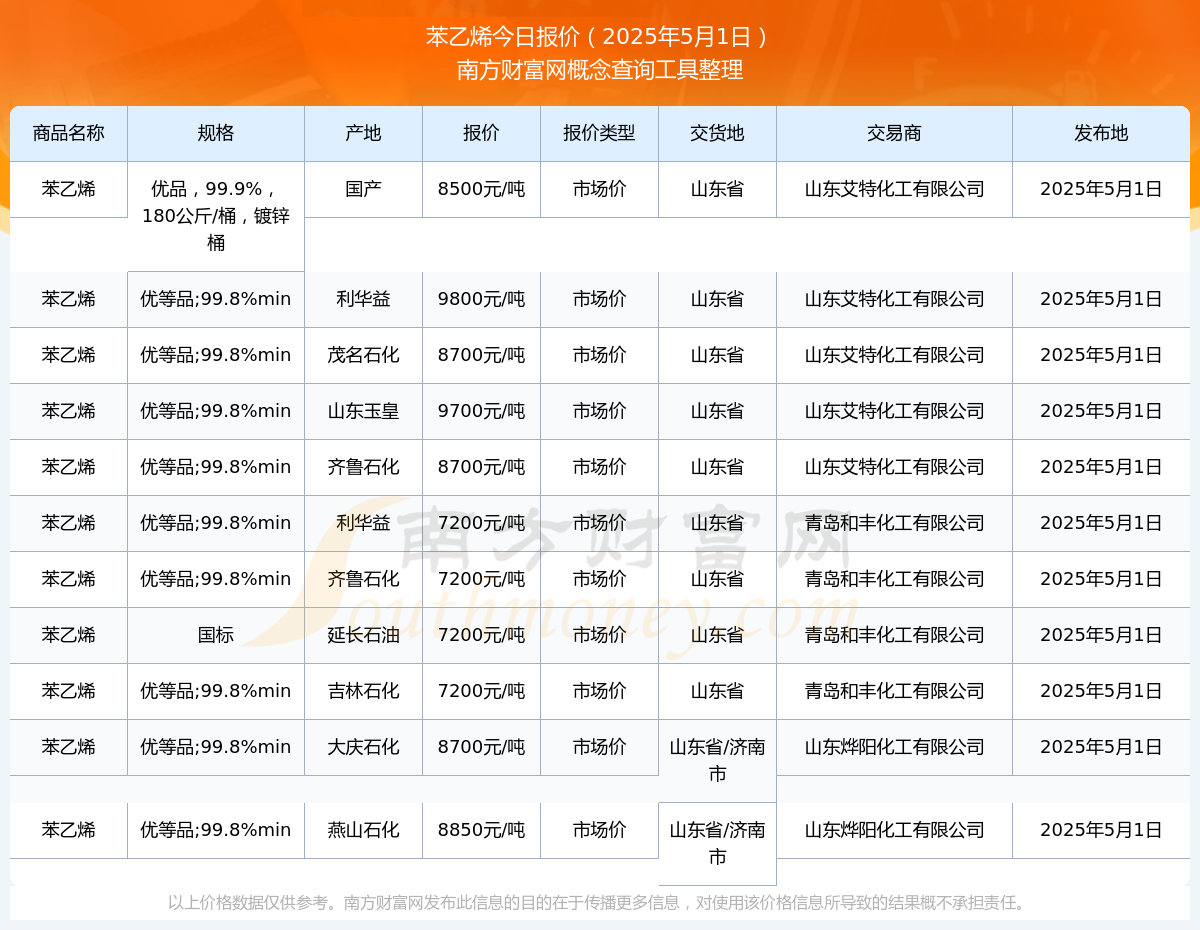Viewport: 1200px width, 930px height.
Task: Click 2025年5月1日 in the 国产 row
Action: (x=1101, y=189)
